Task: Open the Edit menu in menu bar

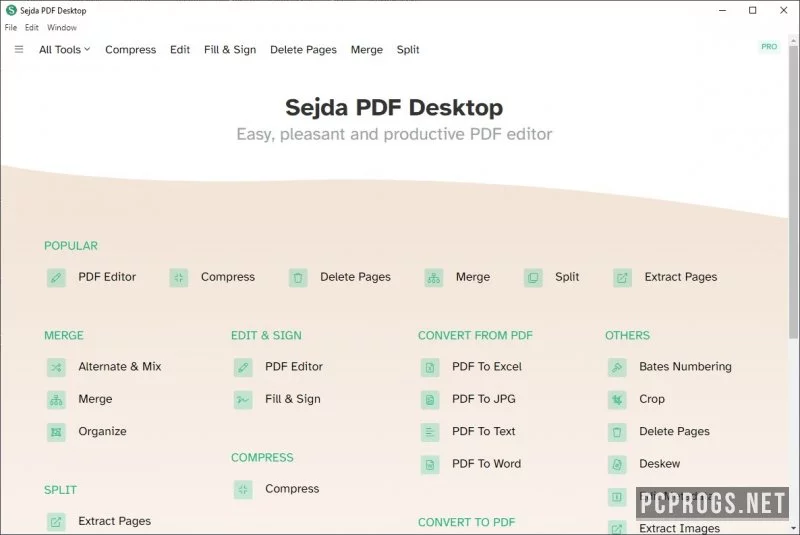Action: tap(32, 28)
